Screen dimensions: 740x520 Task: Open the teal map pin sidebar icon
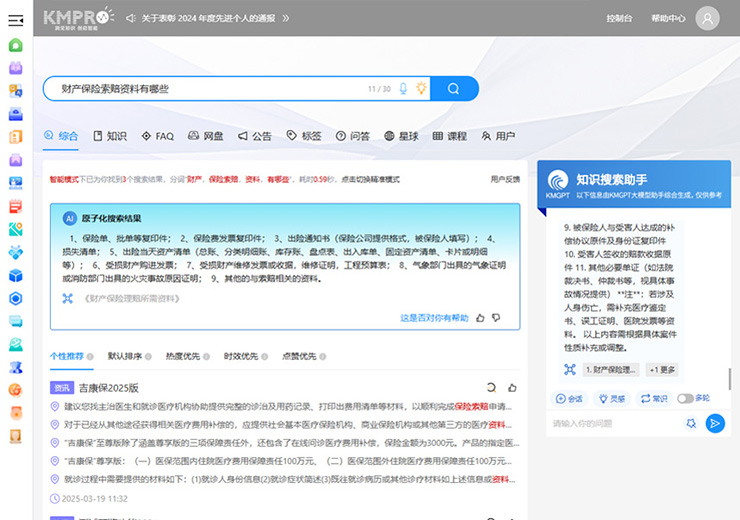pyautogui.click(x=16, y=229)
